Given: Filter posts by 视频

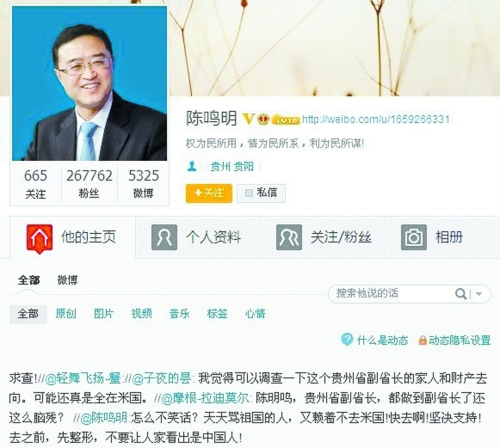Looking at the screenshot, I should point(142,313).
